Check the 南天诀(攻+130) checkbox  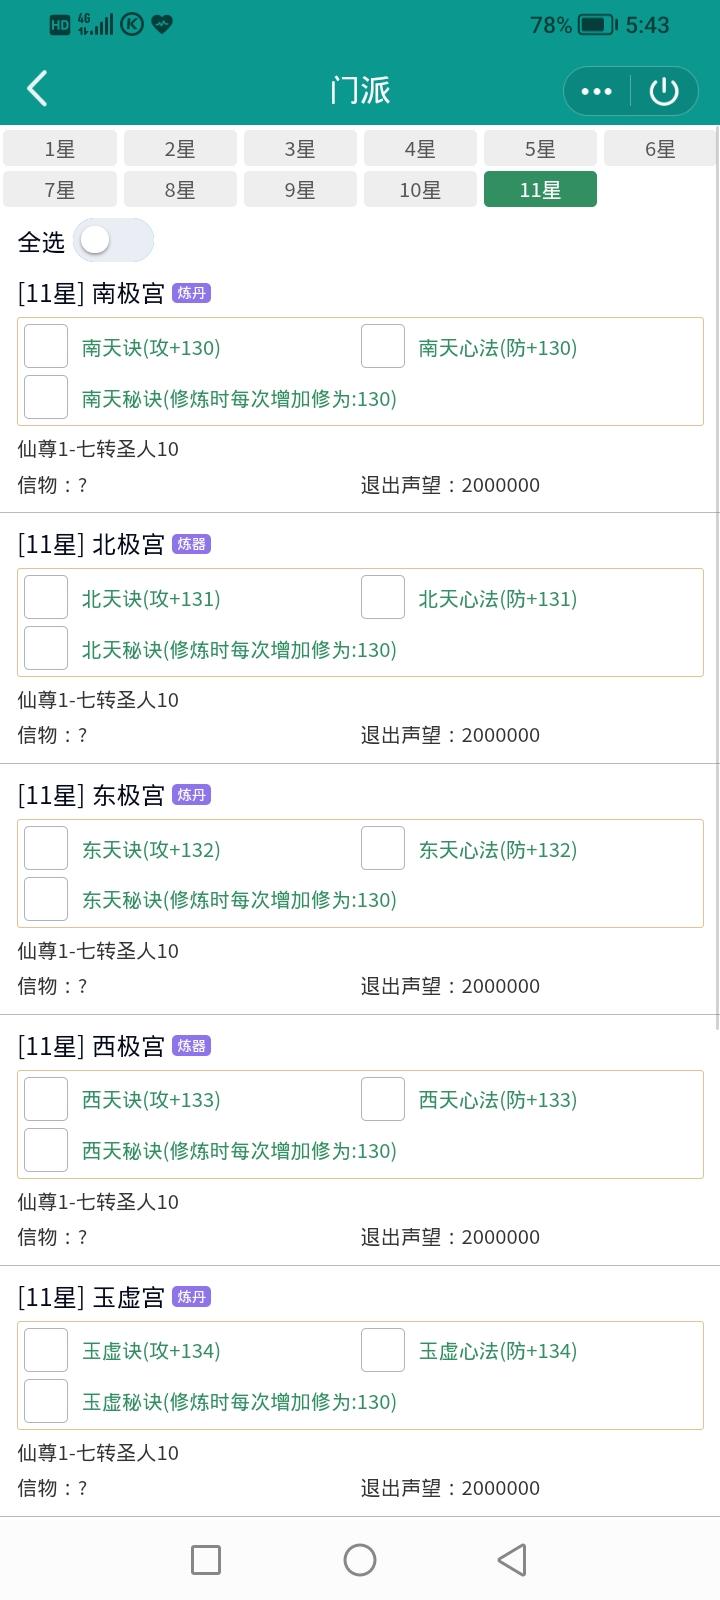pyautogui.click(x=46, y=347)
